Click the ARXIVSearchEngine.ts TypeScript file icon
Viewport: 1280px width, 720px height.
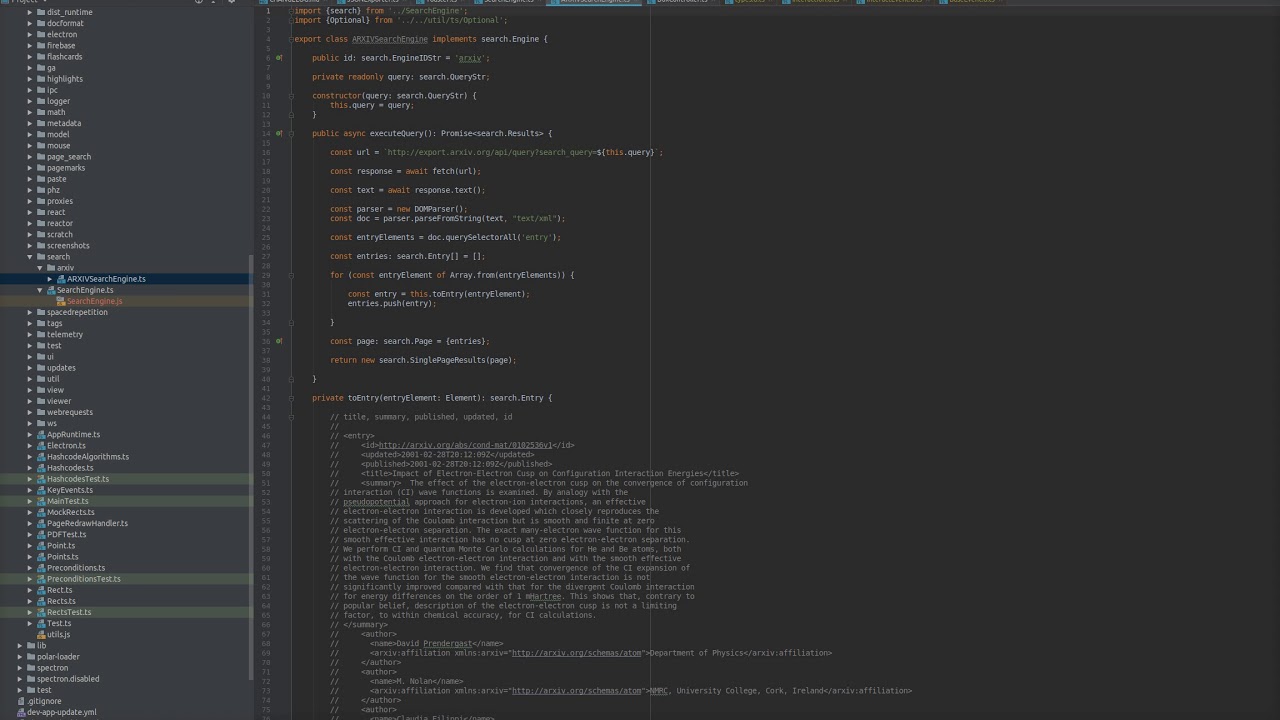(x=62, y=279)
